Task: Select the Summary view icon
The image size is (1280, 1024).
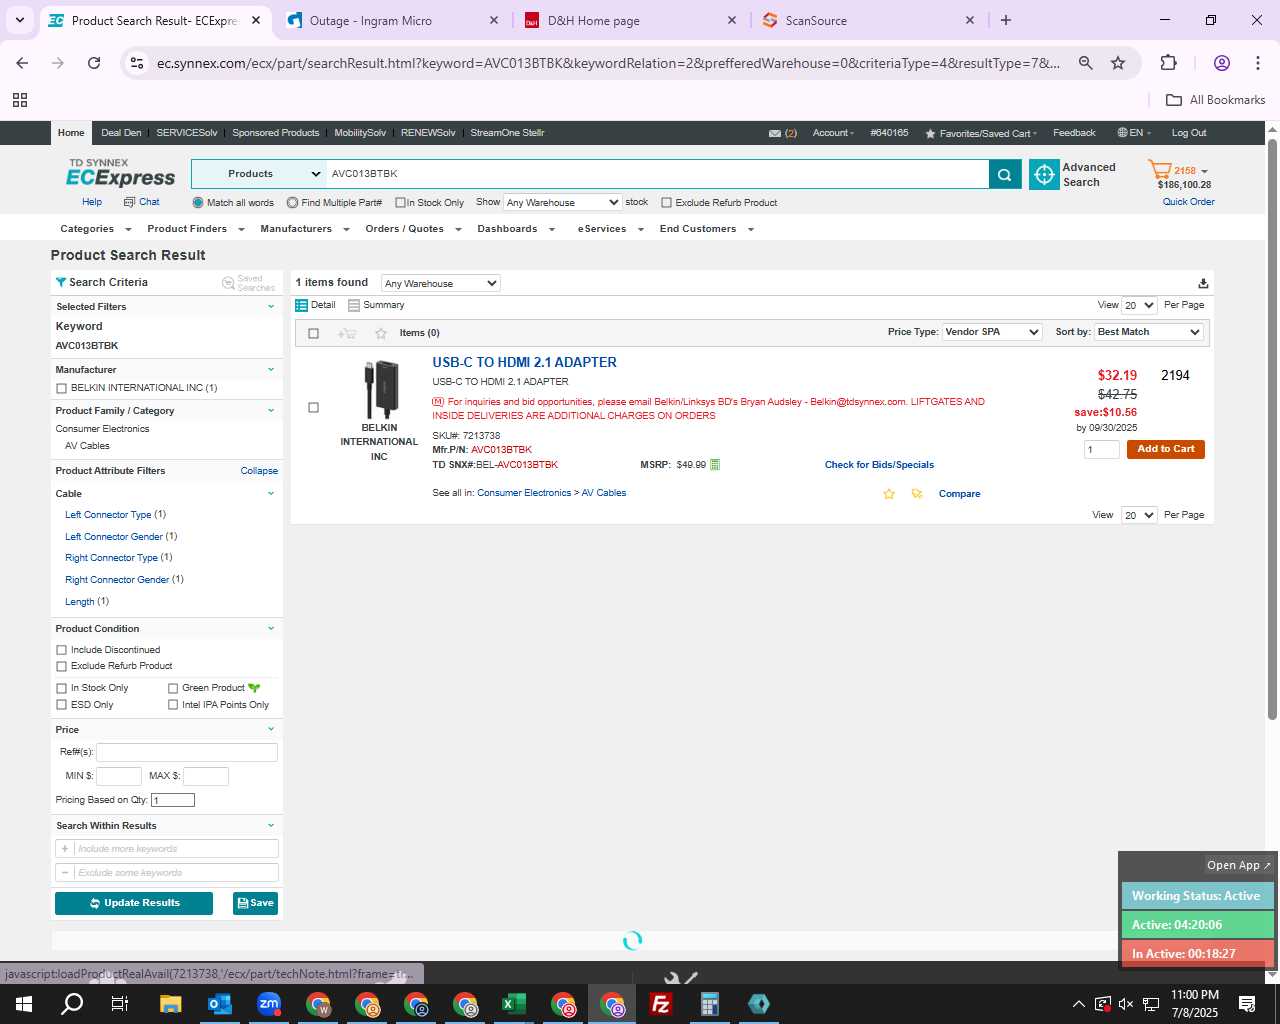Action: (x=354, y=305)
